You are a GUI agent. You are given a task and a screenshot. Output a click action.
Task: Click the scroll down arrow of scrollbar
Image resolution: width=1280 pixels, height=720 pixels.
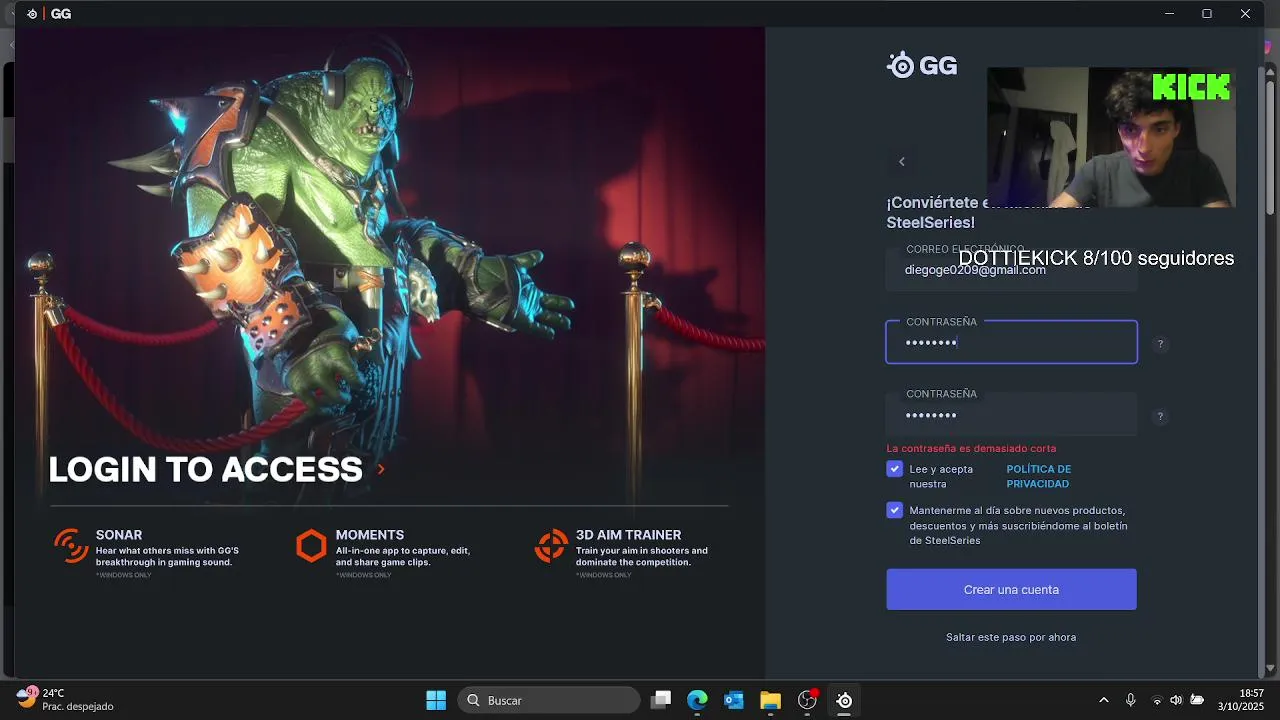coord(1271,668)
